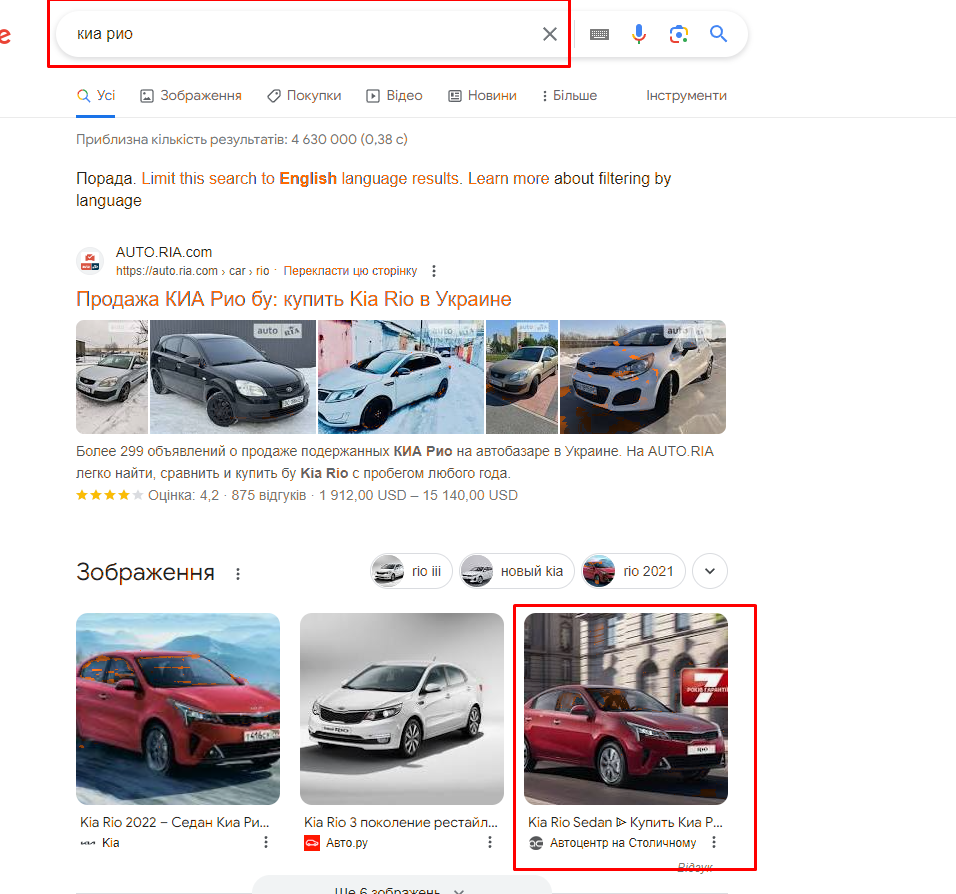Click 'Kia Rio 2022 – Седан Киа Ри...' caption

(174, 822)
